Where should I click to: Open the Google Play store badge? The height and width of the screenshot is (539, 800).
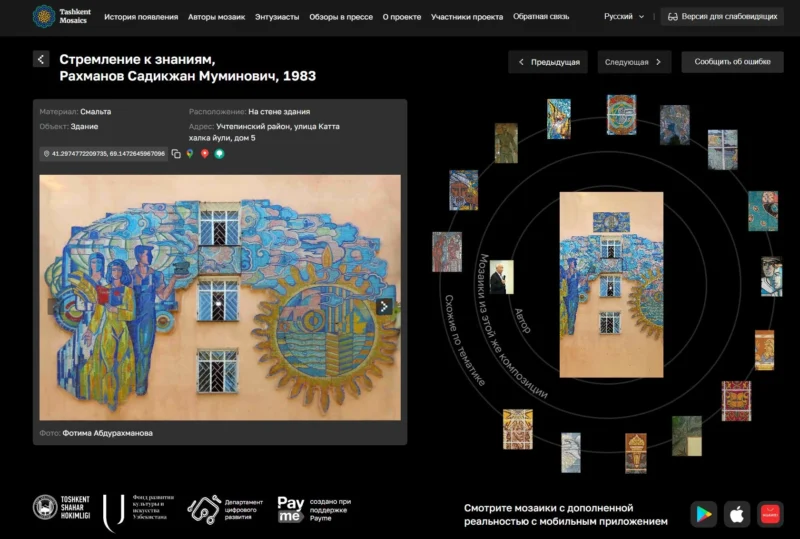tap(705, 514)
